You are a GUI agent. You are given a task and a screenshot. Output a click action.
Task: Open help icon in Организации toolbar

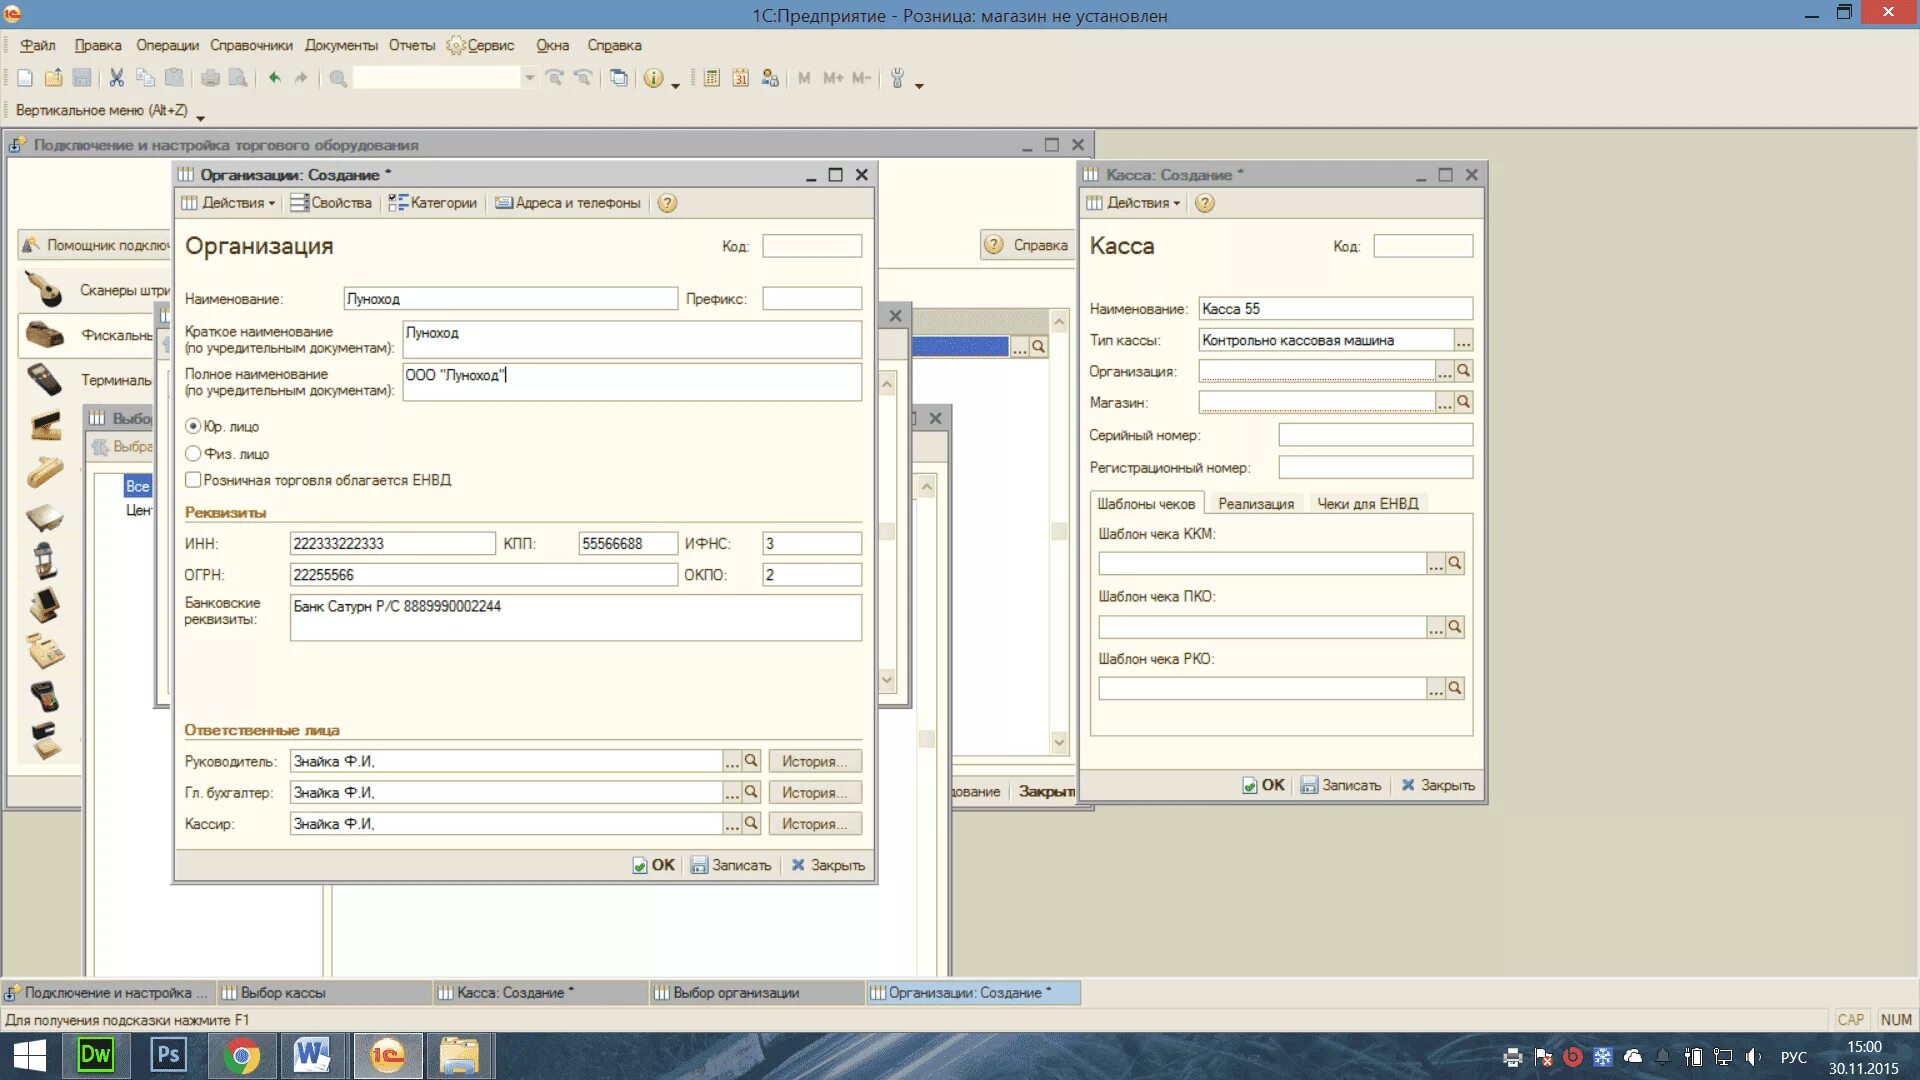point(667,203)
